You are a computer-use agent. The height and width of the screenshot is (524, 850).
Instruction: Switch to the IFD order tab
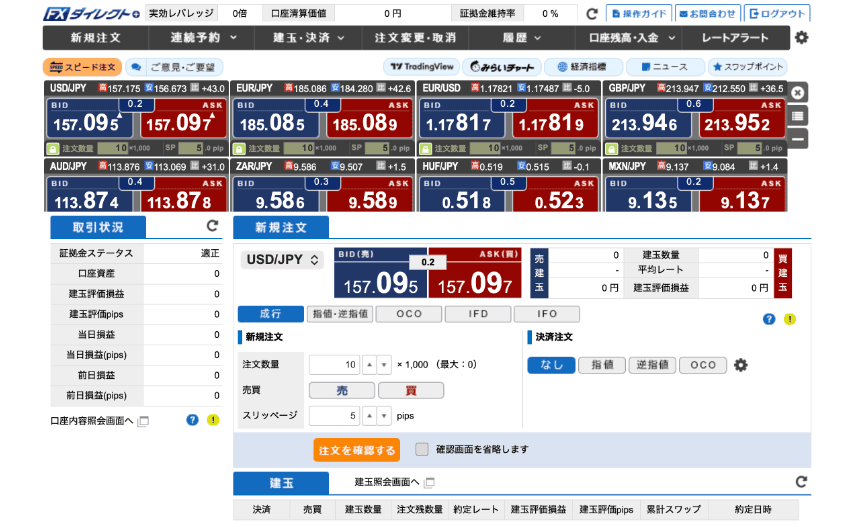coord(478,314)
